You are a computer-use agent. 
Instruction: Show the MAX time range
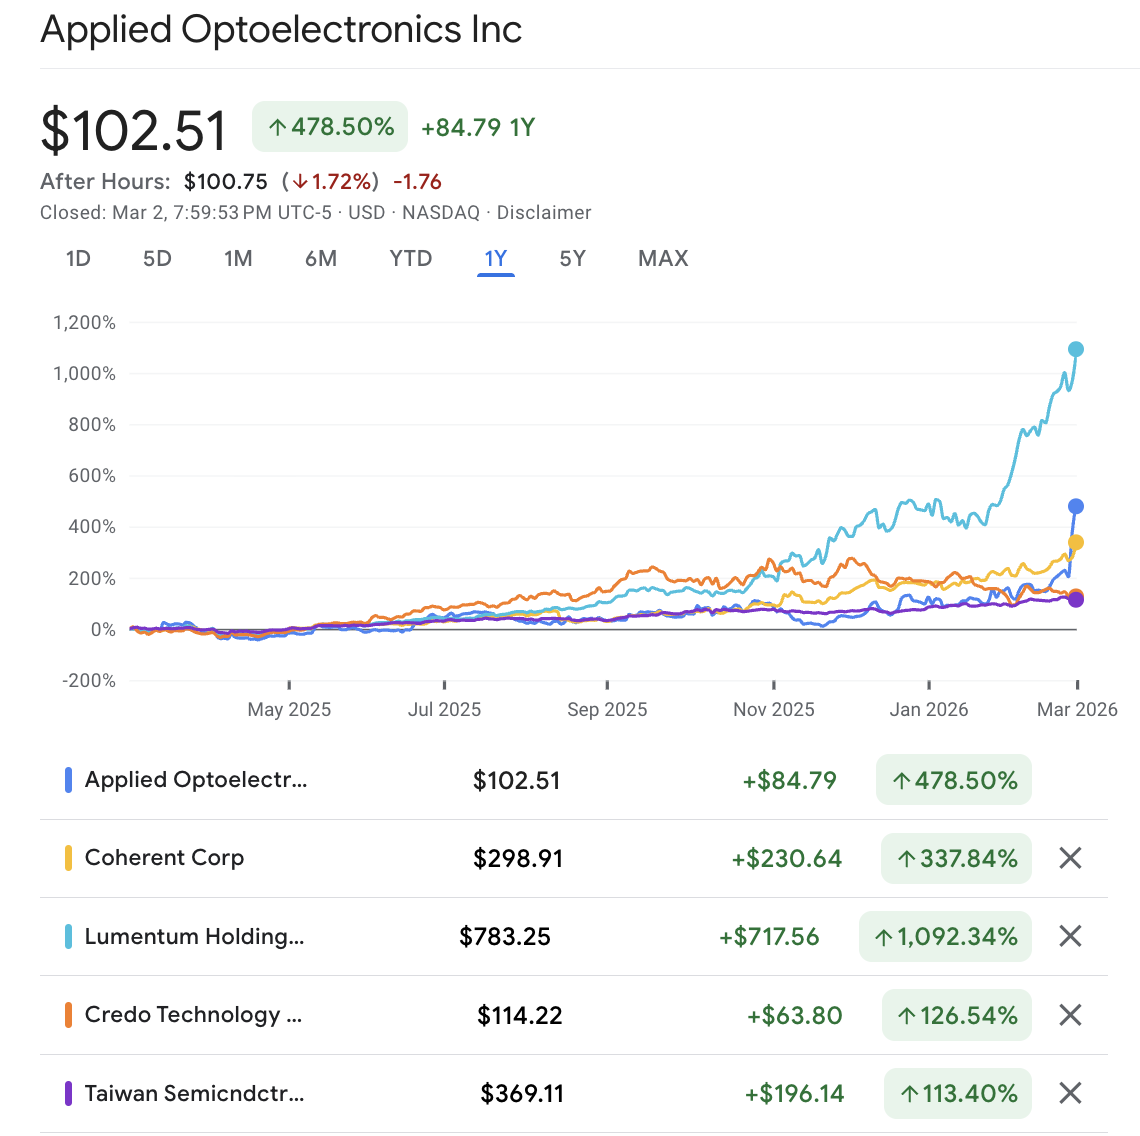click(x=663, y=259)
